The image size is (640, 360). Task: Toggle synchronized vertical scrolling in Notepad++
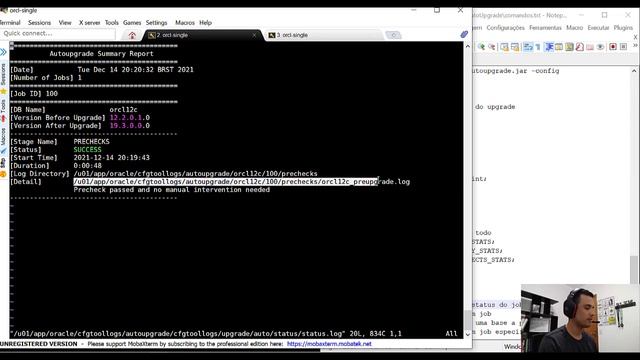click(x=504, y=47)
